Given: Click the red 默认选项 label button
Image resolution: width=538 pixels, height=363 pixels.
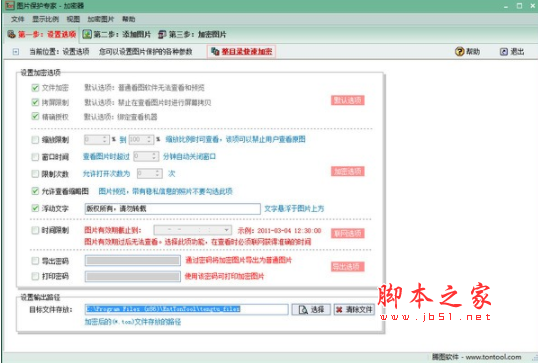Looking at the screenshot, I should click(x=348, y=101).
